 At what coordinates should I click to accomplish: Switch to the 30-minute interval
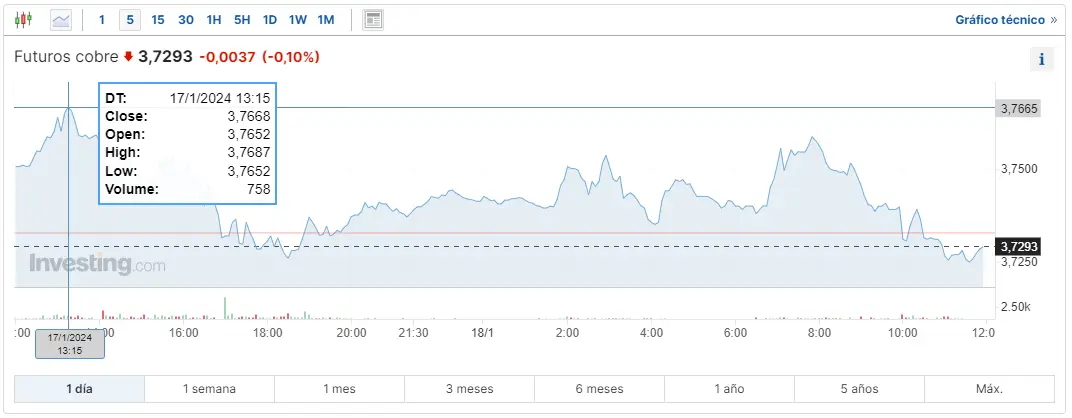click(186, 19)
